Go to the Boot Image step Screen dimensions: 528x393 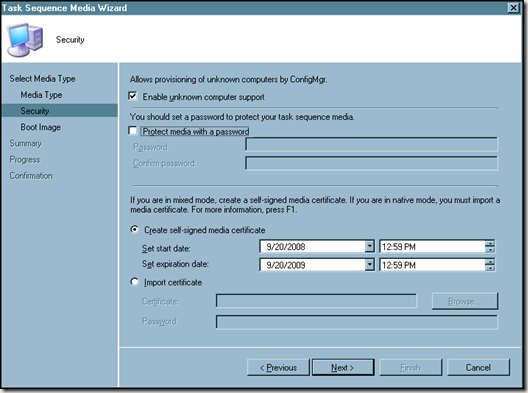click(x=40, y=127)
